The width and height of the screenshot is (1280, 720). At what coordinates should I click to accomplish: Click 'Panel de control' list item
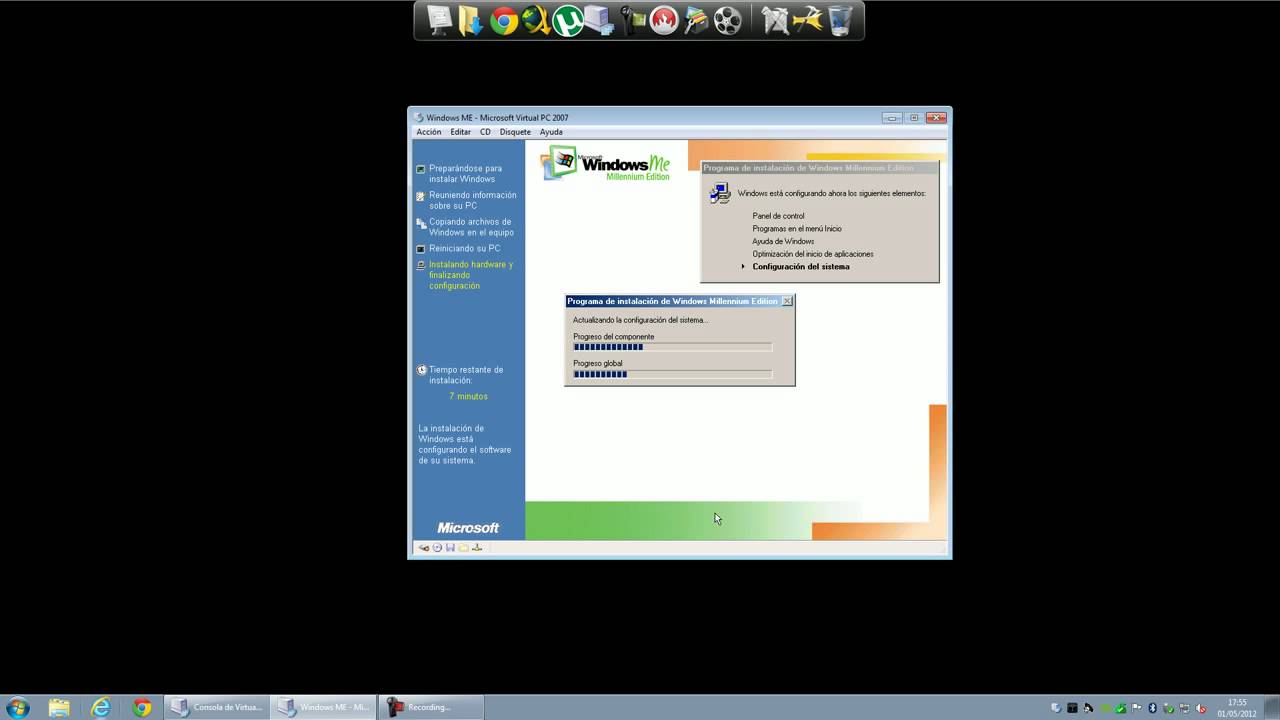778,216
